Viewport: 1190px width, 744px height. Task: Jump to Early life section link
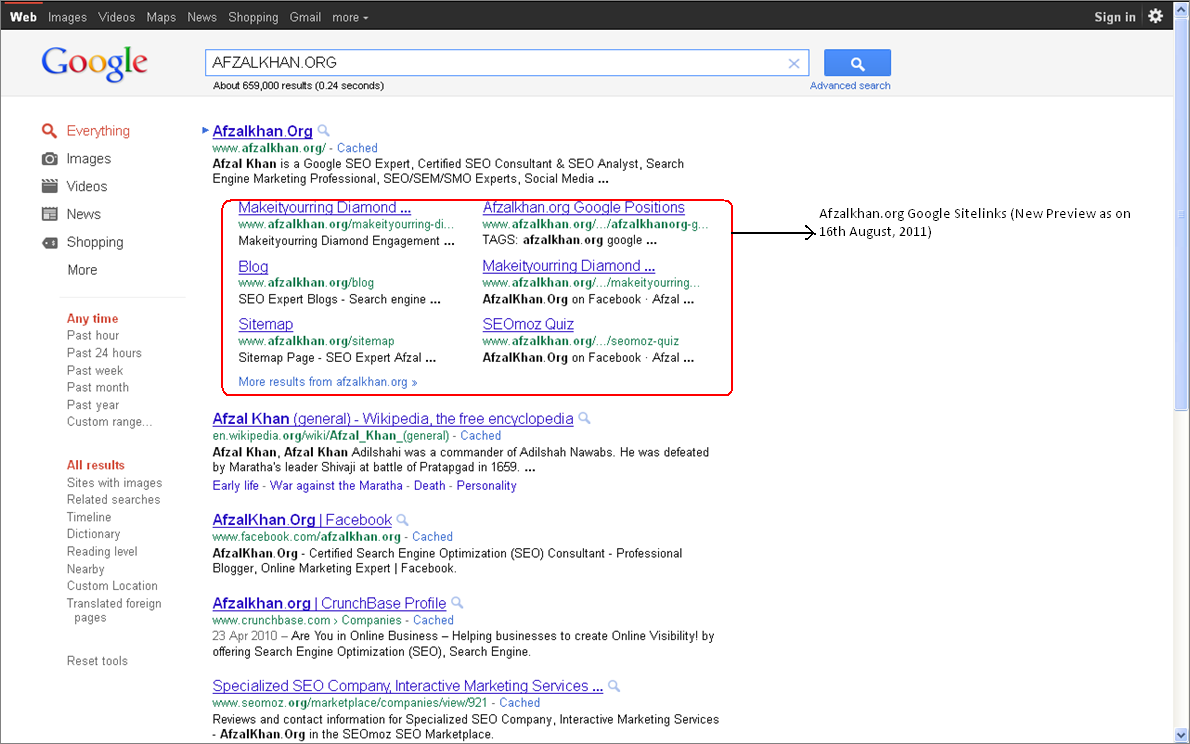pyautogui.click(x=235, y=486)
